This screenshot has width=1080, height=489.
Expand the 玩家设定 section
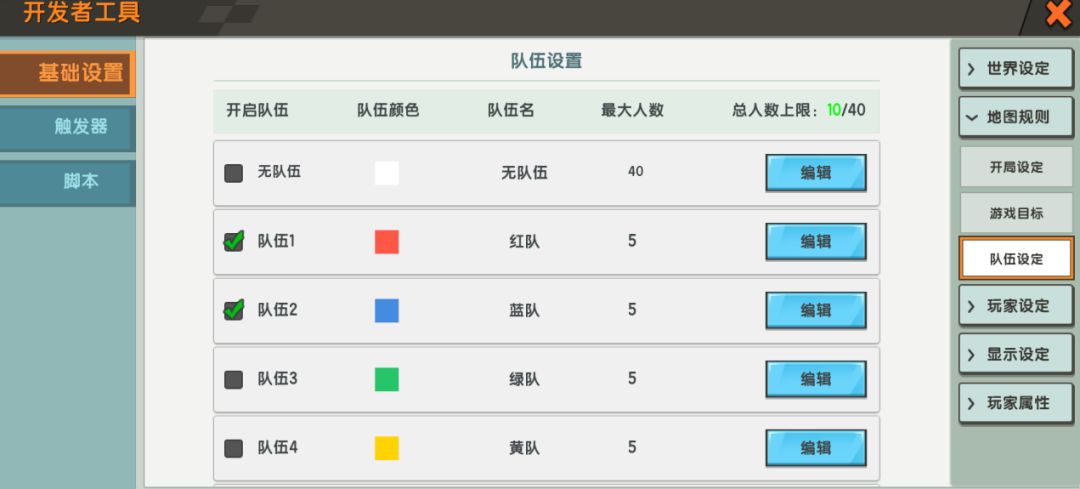pyautogui.click(x=1016, y=306)
